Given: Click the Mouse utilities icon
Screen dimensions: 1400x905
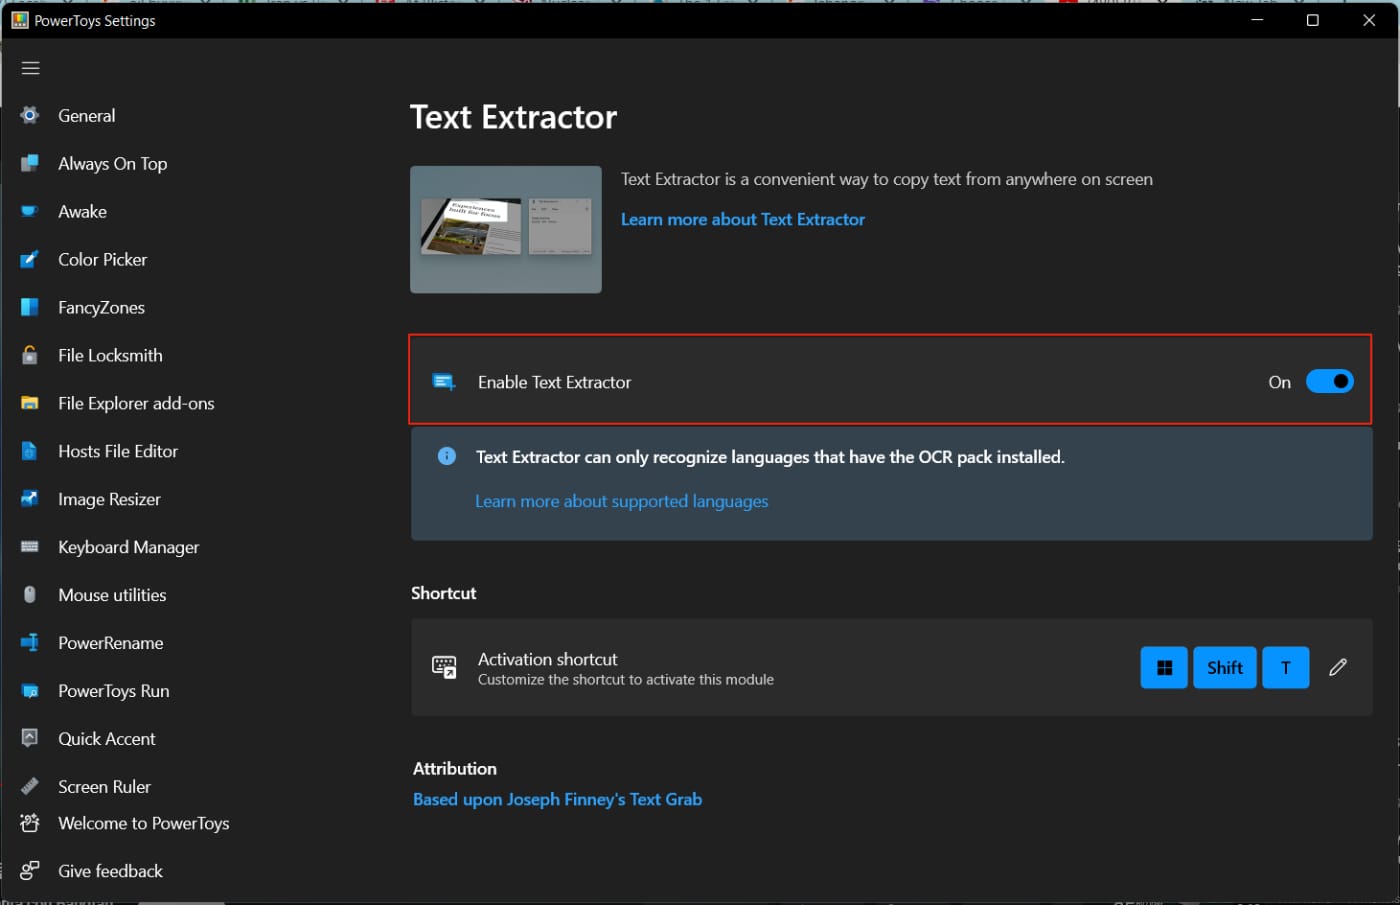Looking at the screenshot, I should coord(30,595).
